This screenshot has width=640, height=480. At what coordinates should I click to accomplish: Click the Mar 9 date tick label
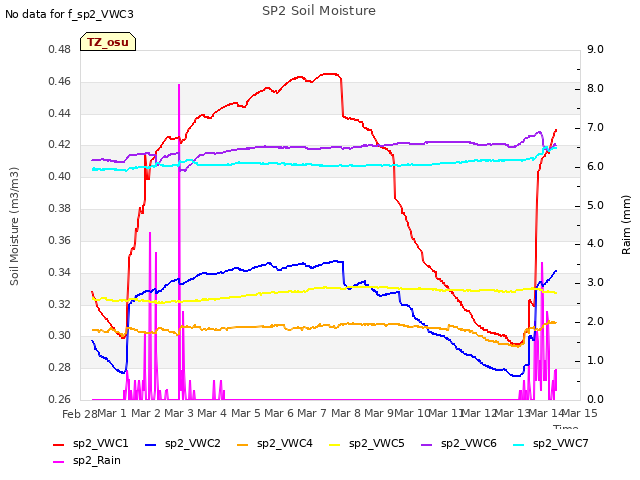click(x=379, y=413)
